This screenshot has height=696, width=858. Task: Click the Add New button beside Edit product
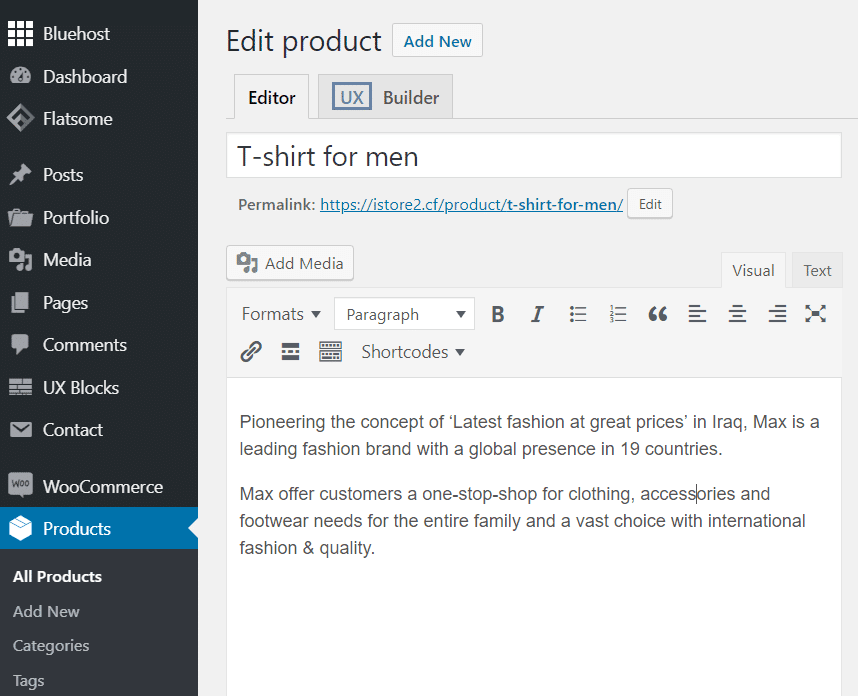(437, 40)
